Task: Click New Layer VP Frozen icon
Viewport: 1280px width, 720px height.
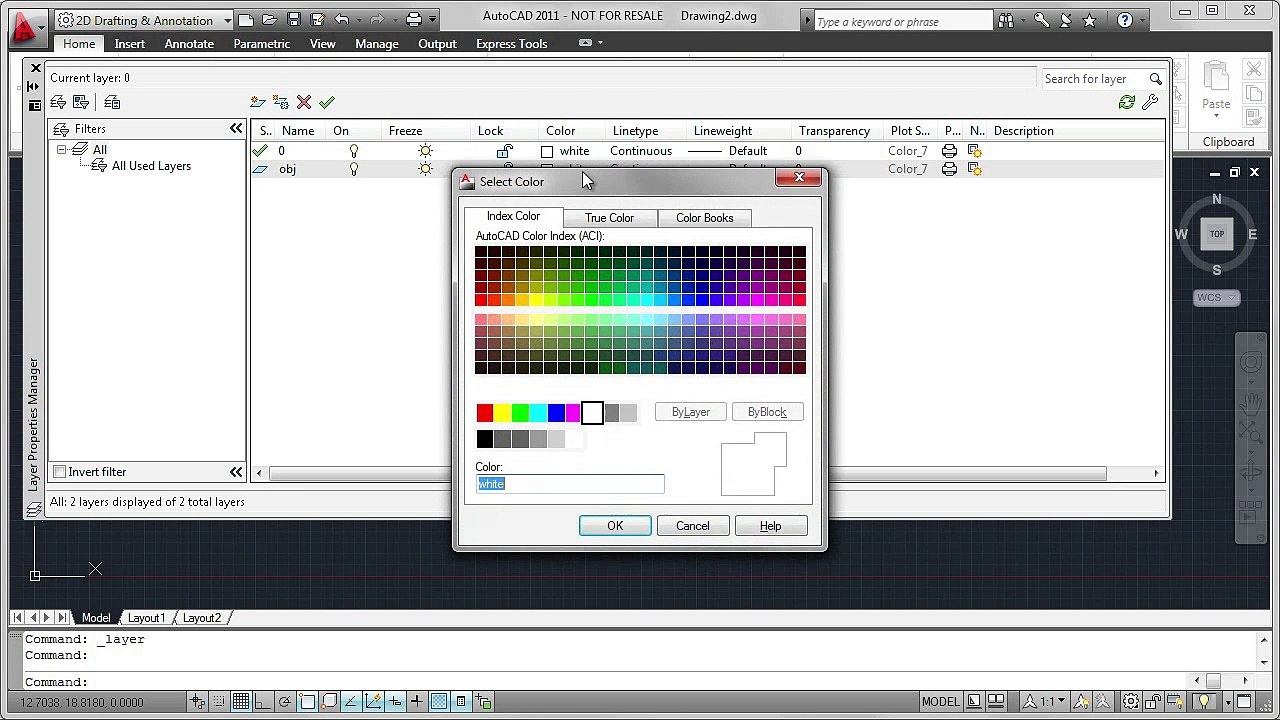Action: 281,102
